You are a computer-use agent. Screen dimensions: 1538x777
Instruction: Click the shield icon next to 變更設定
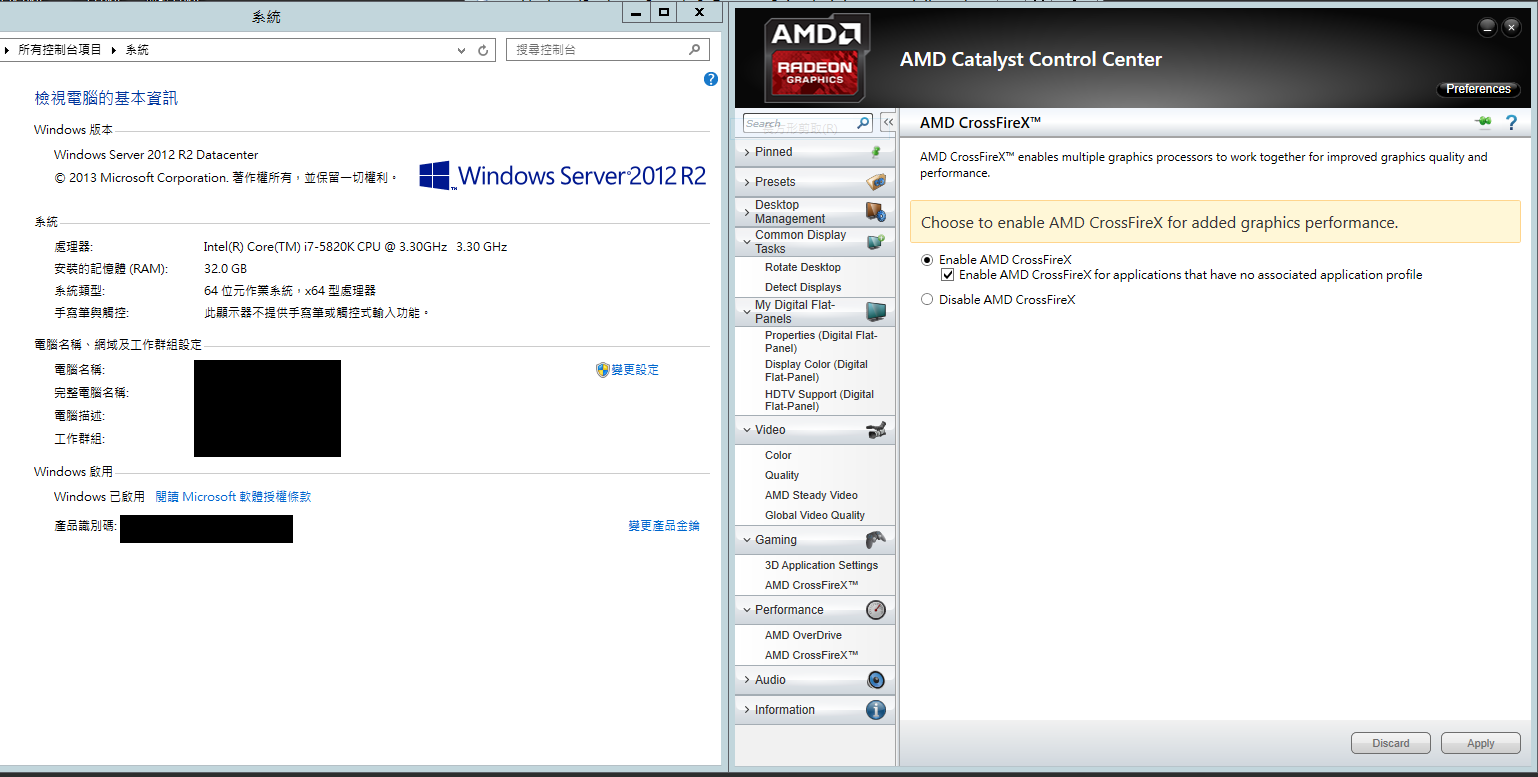tap(603, 370)
